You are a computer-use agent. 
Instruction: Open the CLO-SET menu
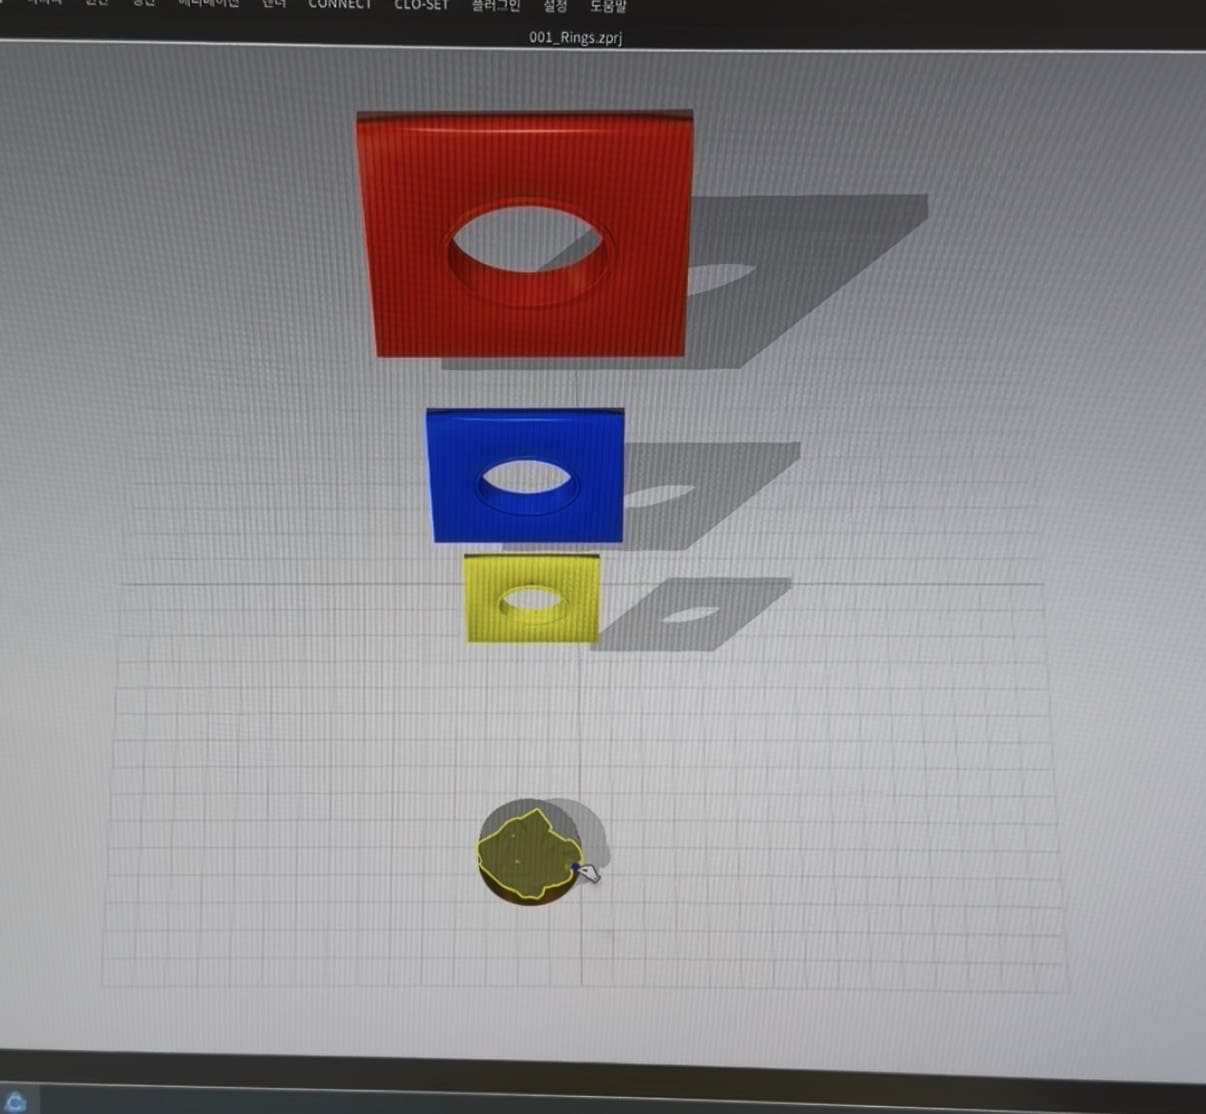(421, 5)
